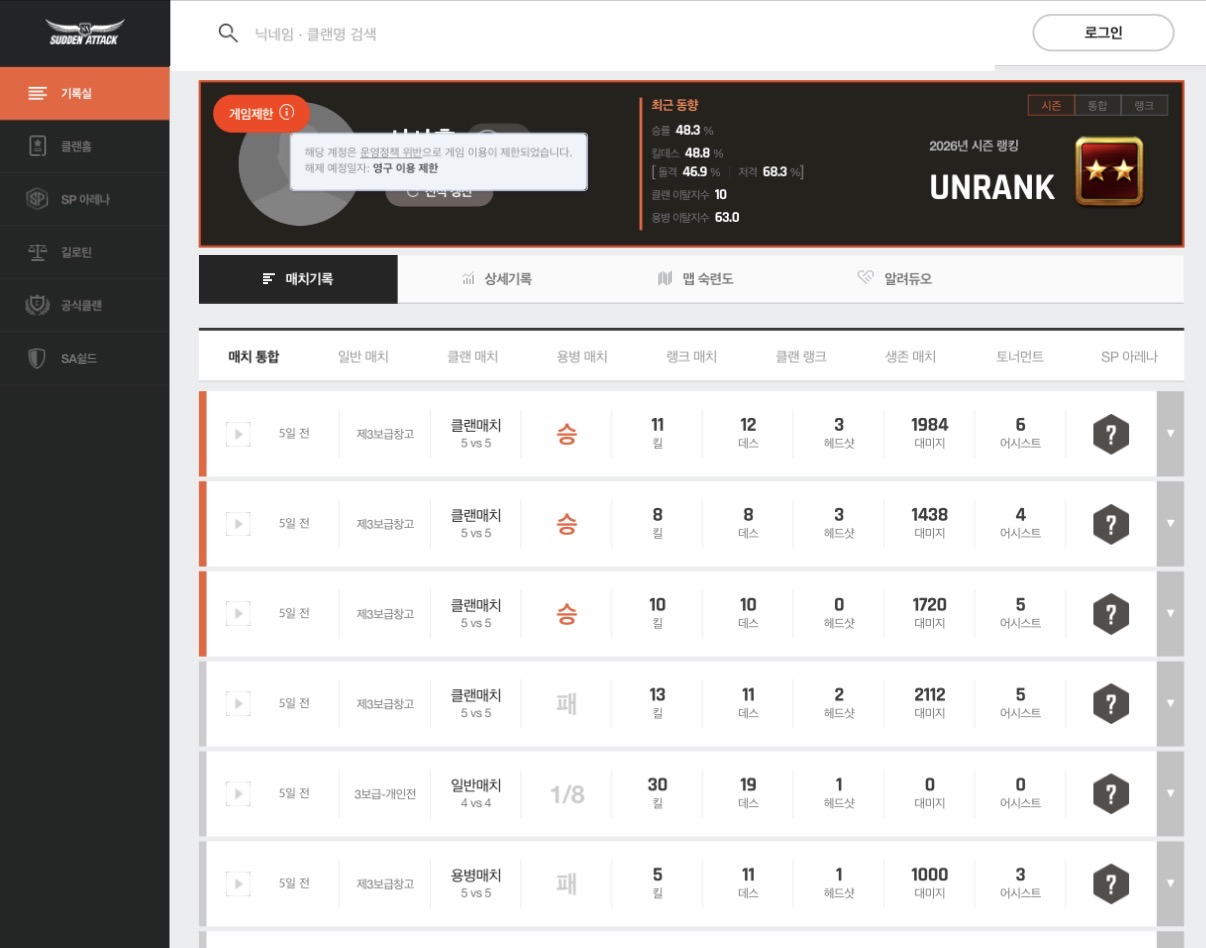1206x948 pixels.
Task: Expand the 용병매치 row details
Action: click(1170, 884)
